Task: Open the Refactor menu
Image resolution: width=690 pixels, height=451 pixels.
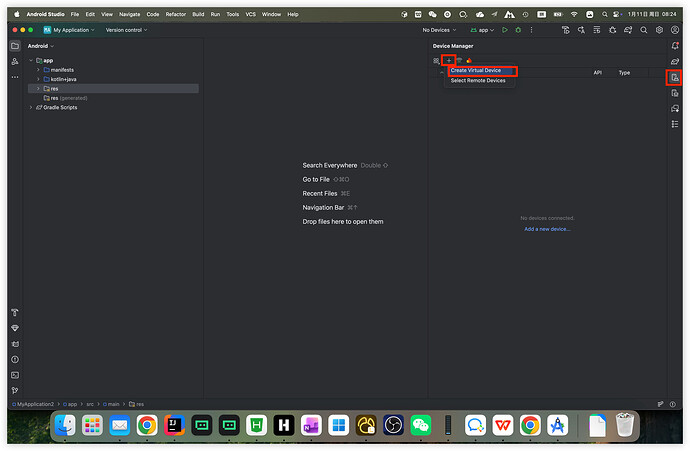Action: tap(176, 14)
